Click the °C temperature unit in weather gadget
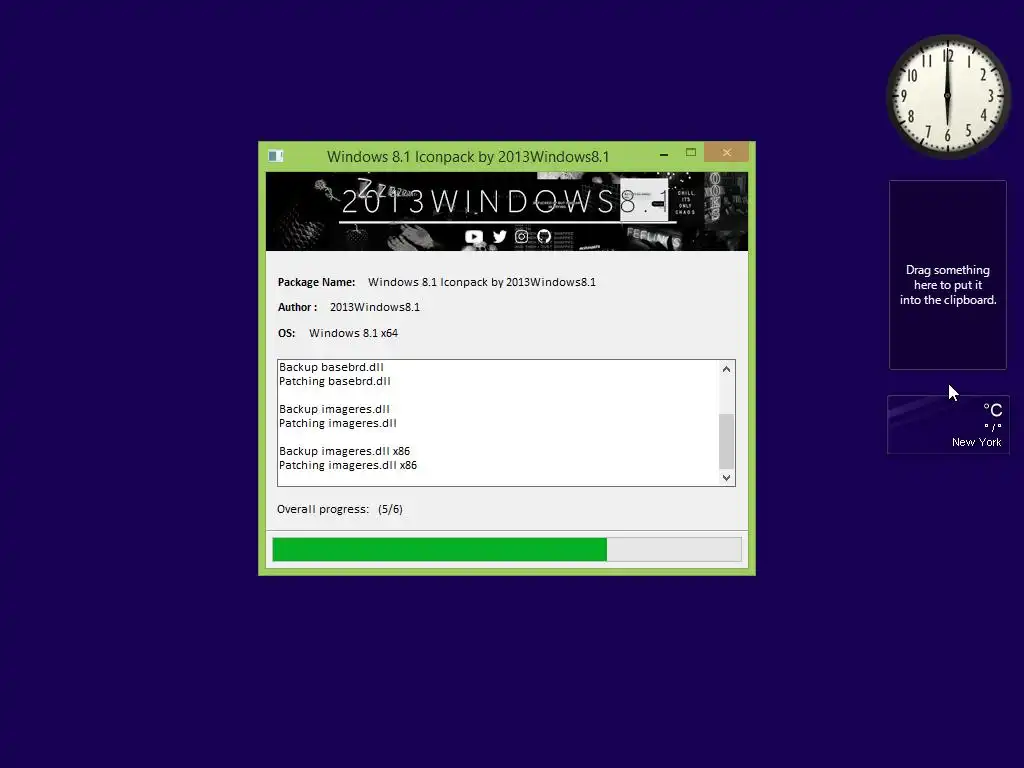This screenshot has height=768, width=1024. tap(993, 410)
